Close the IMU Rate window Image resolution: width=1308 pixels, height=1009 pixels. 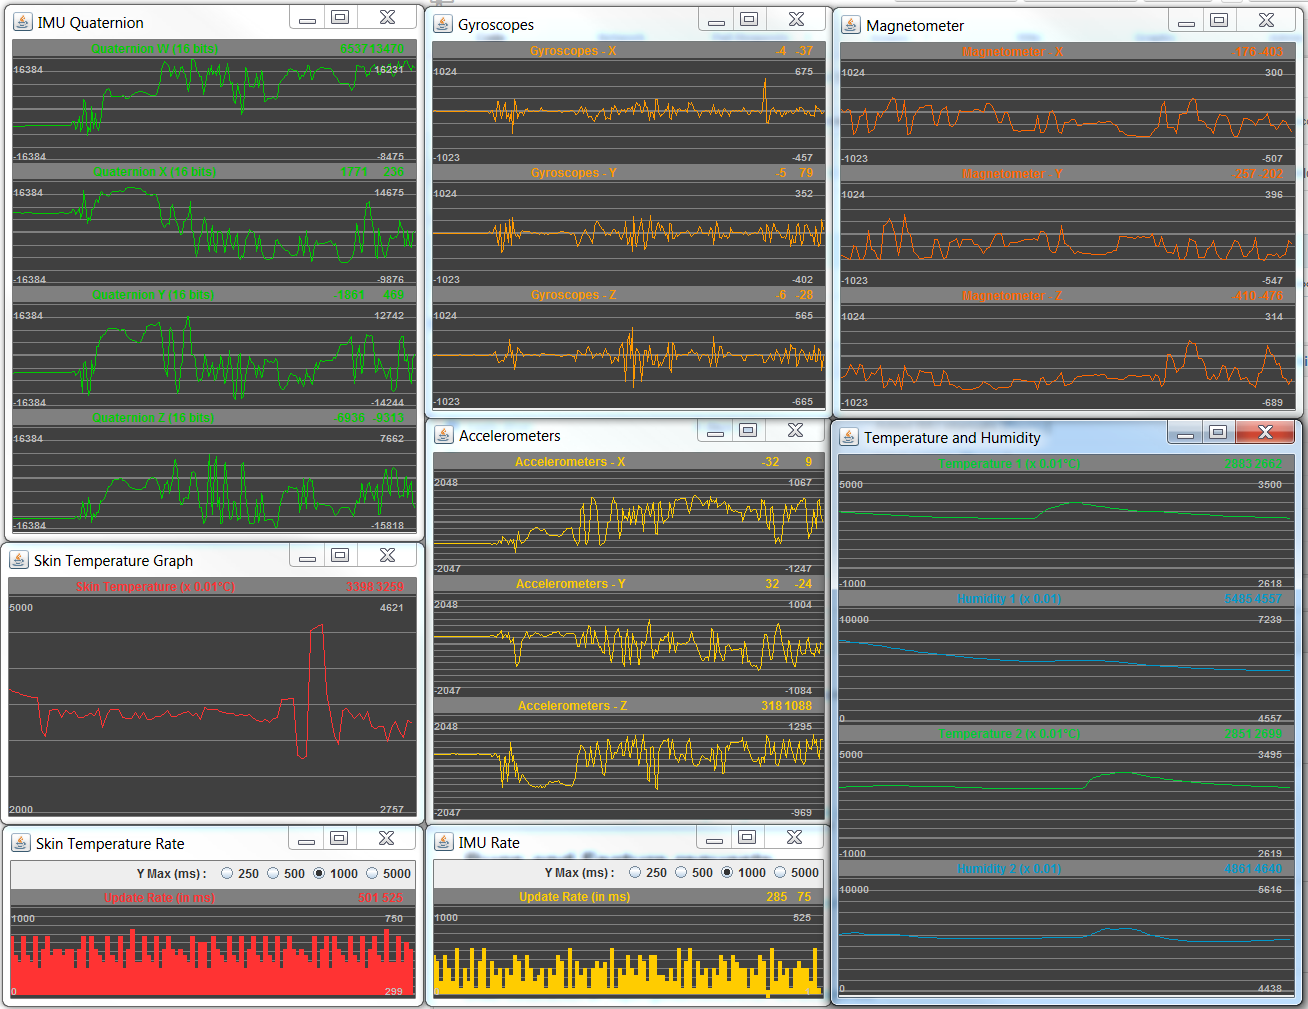pos(794,838)
